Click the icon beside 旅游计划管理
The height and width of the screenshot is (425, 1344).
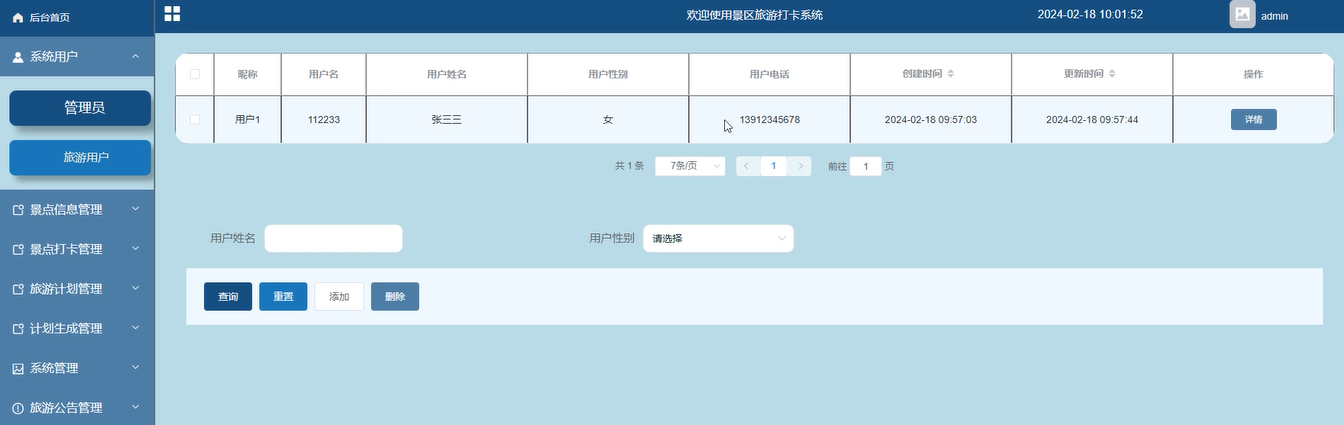[17, 289]
